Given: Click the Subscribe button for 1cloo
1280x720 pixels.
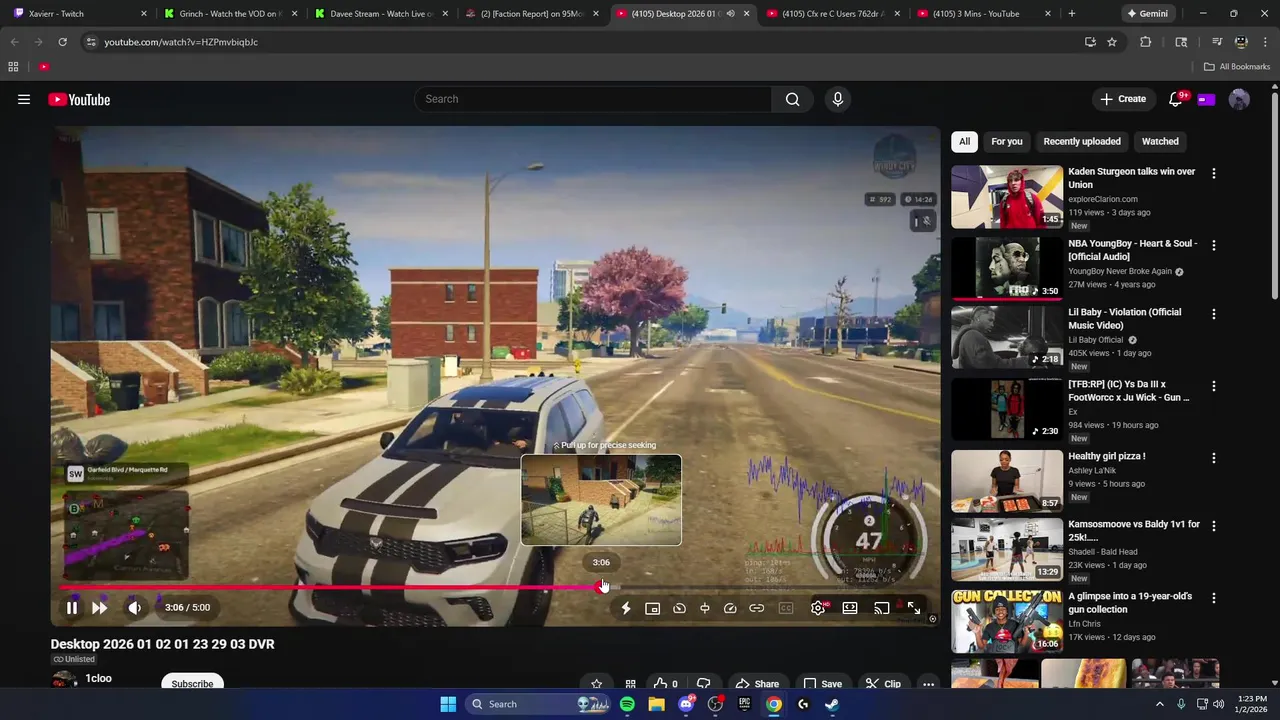Looking at the screenshot, I should click(x=192, y=683).
